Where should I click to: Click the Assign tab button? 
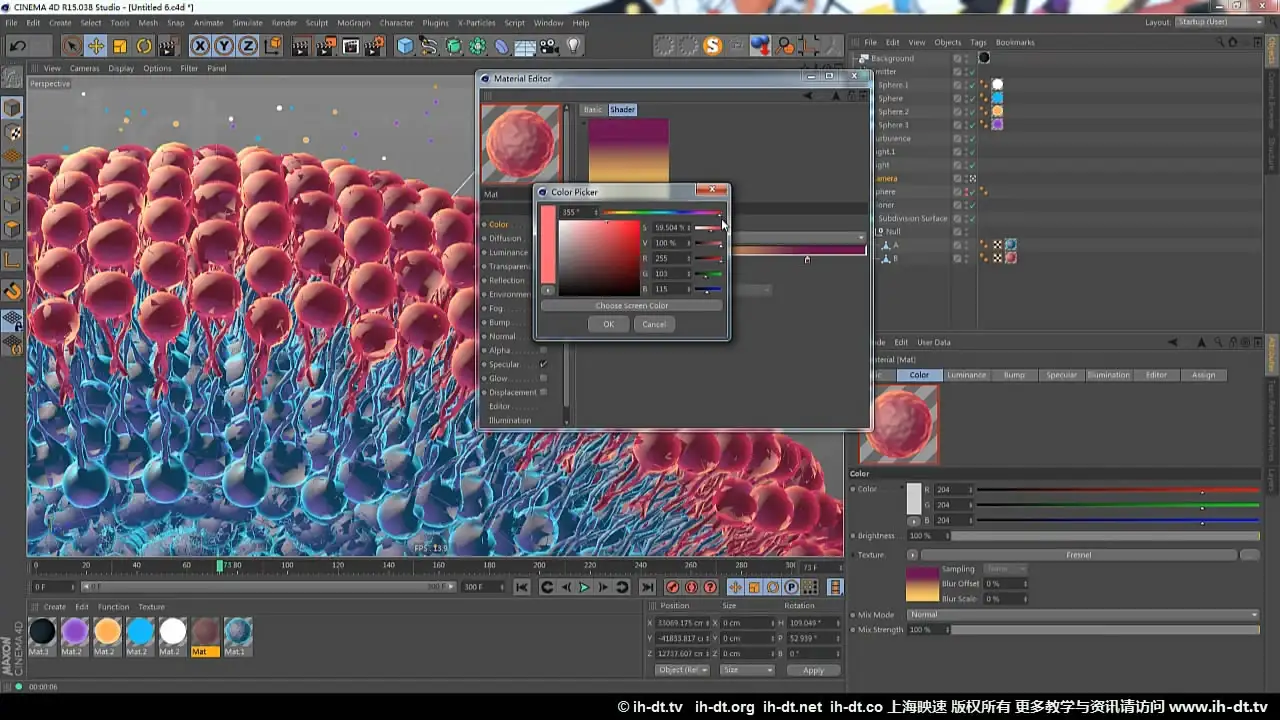point(1204,375)
